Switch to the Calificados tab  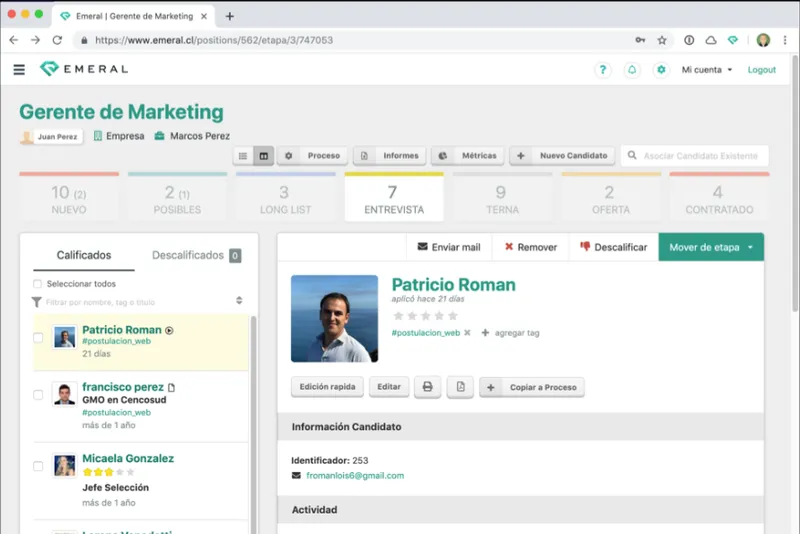click(x=84, y=255)
